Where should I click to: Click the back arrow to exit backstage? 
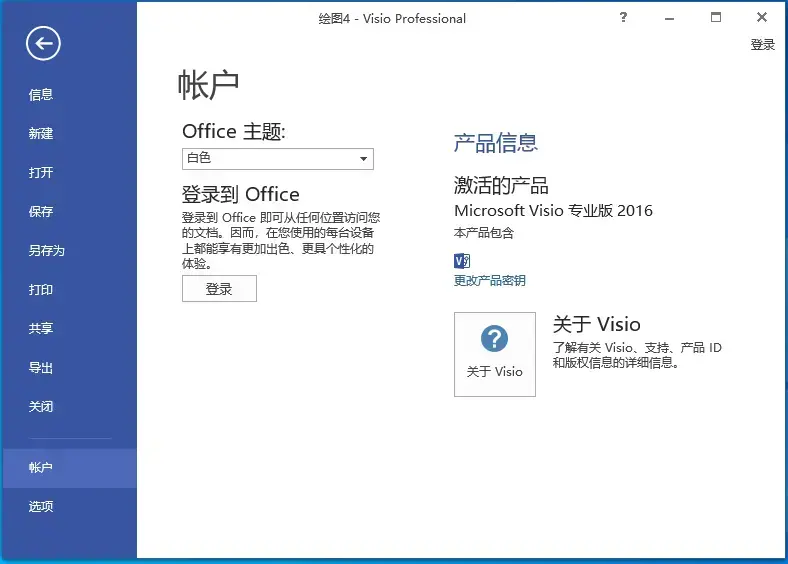click(43, 44)
